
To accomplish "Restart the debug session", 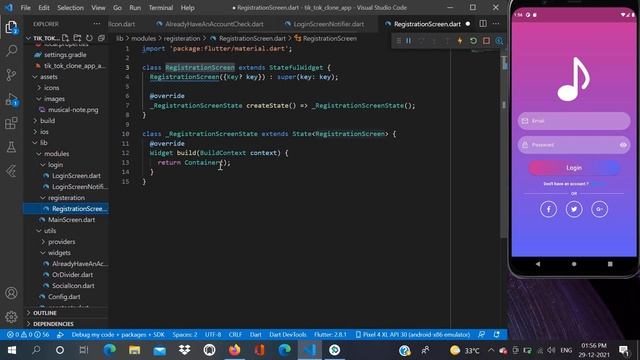I will pos(473,41).
